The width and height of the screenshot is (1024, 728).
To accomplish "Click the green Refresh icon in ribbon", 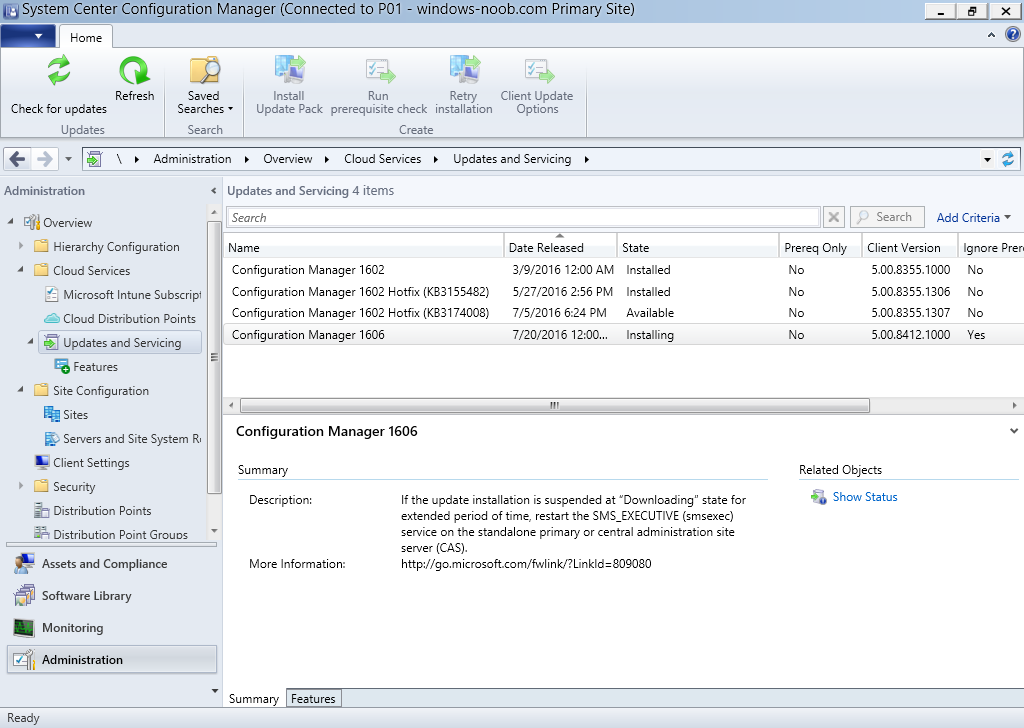I will 135,71.
